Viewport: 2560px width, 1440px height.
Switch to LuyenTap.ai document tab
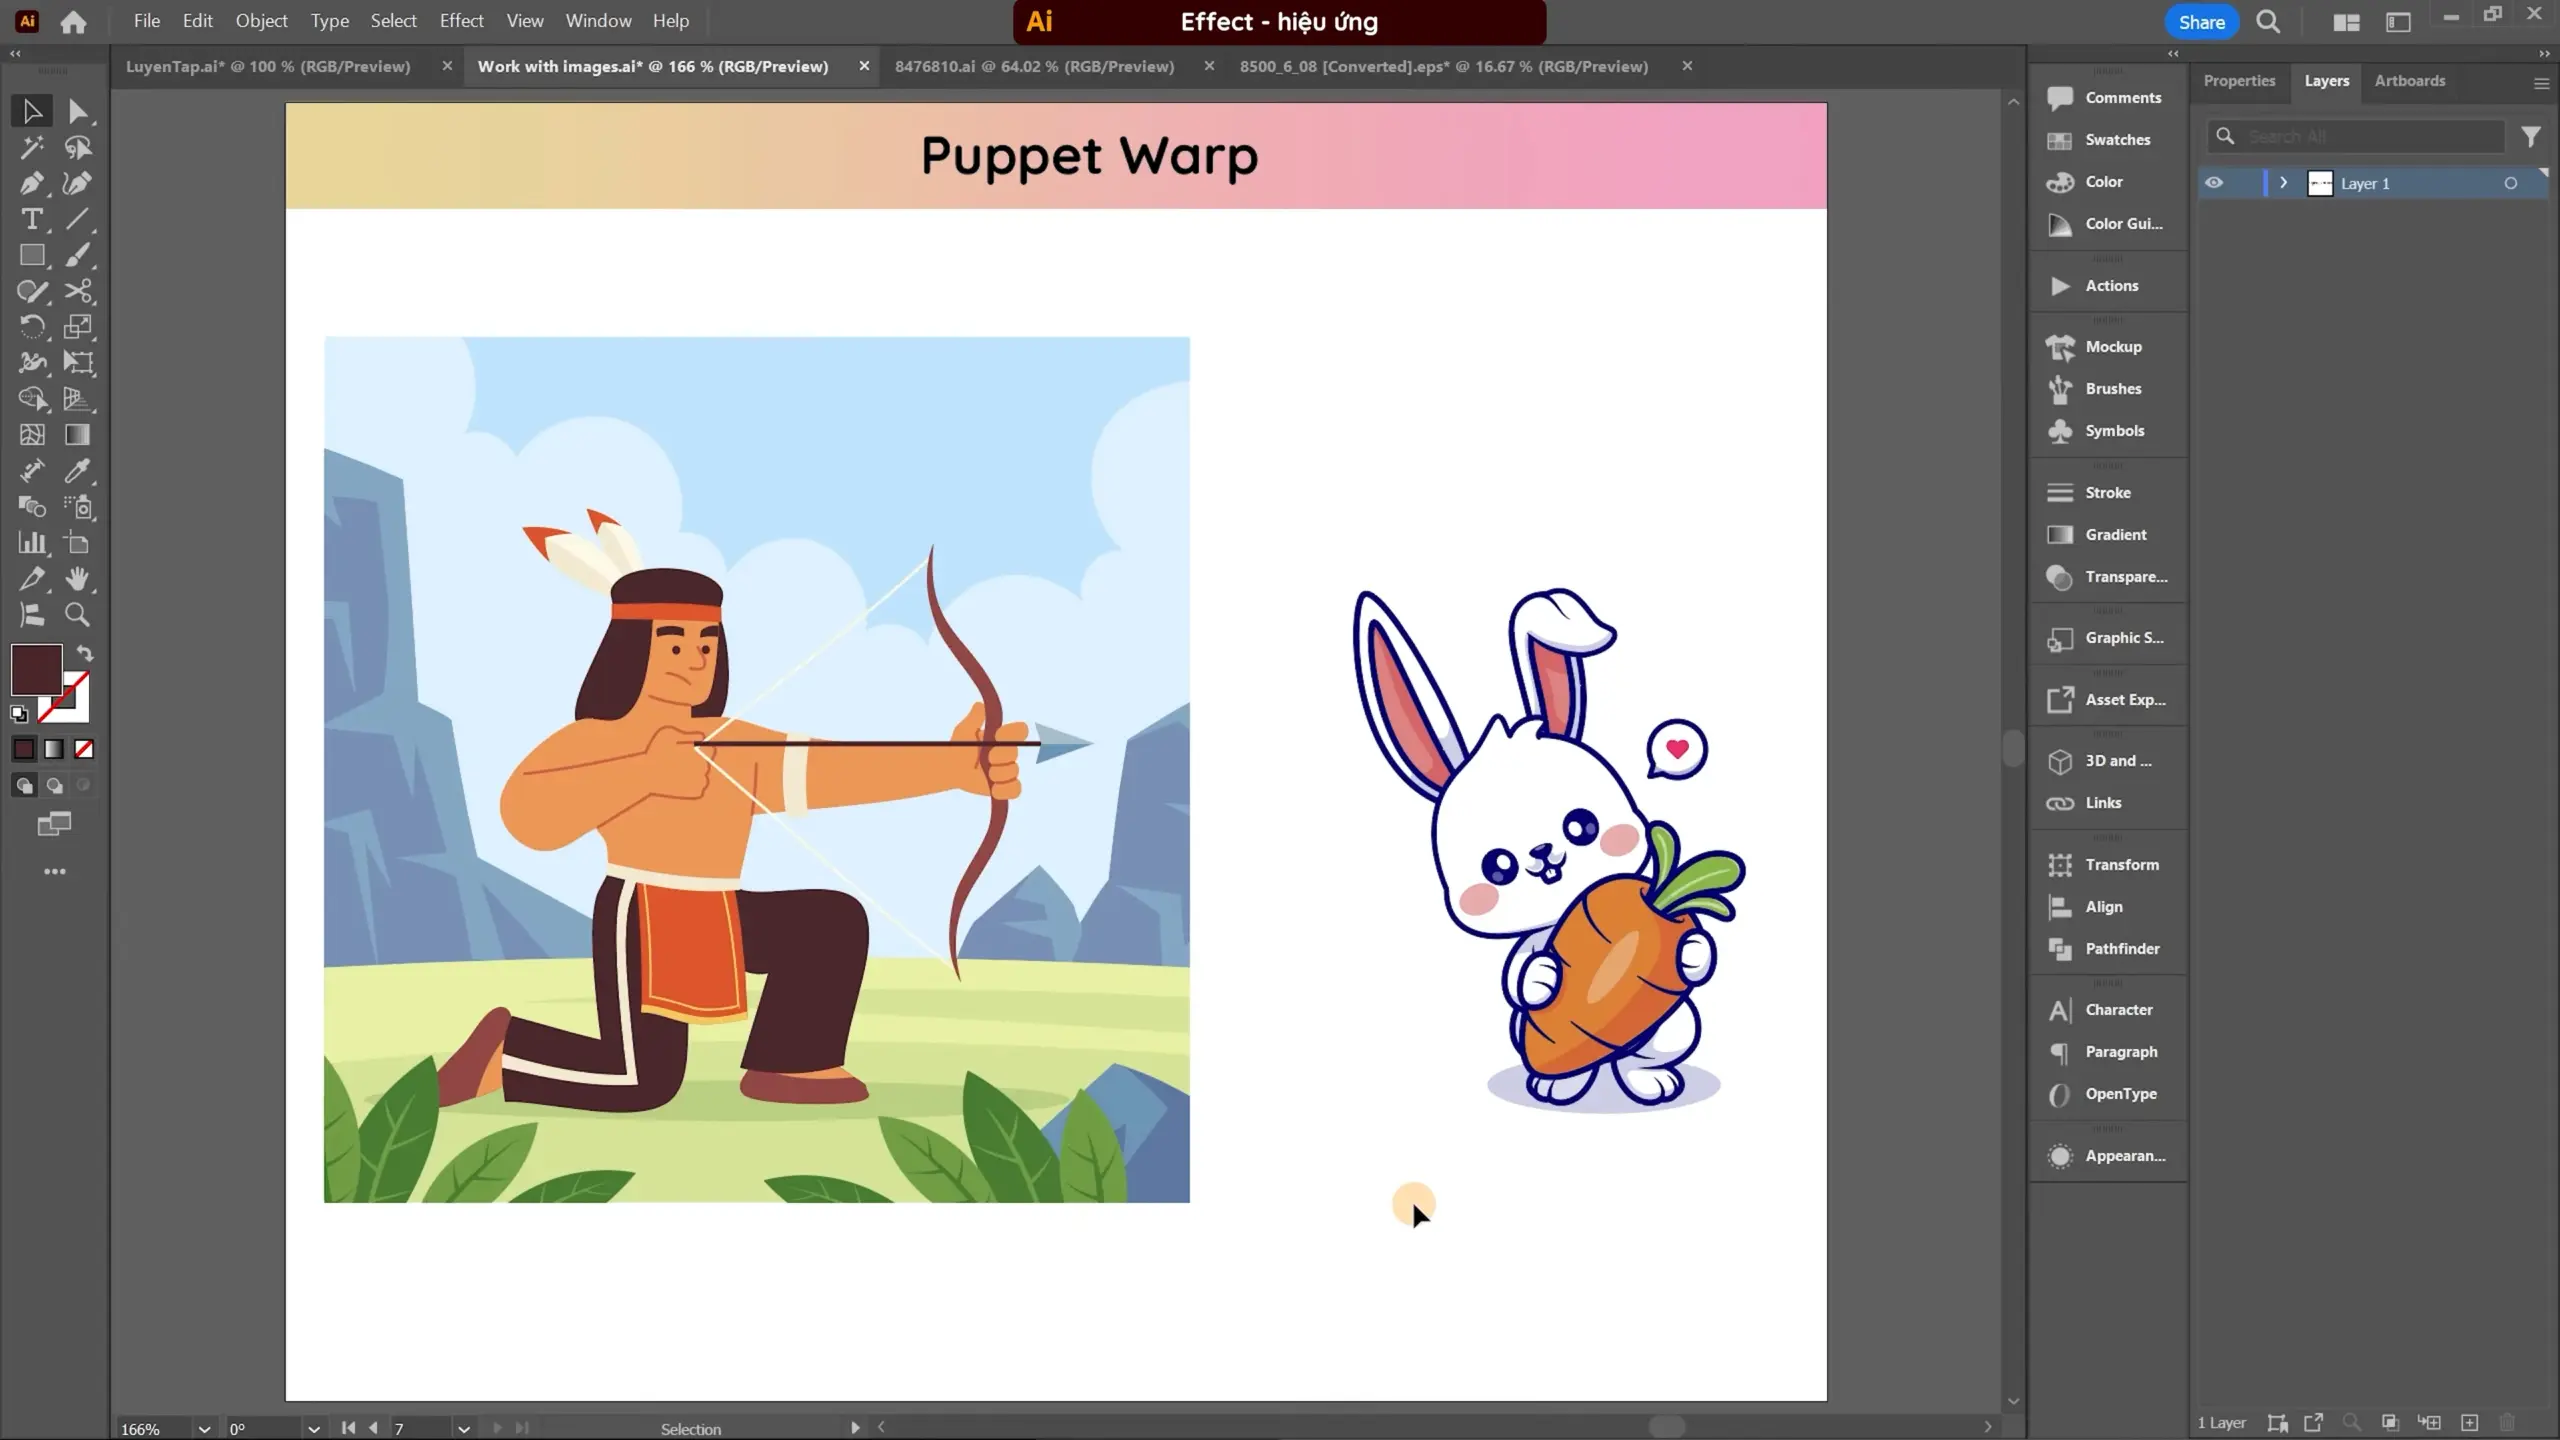[268, 66]
